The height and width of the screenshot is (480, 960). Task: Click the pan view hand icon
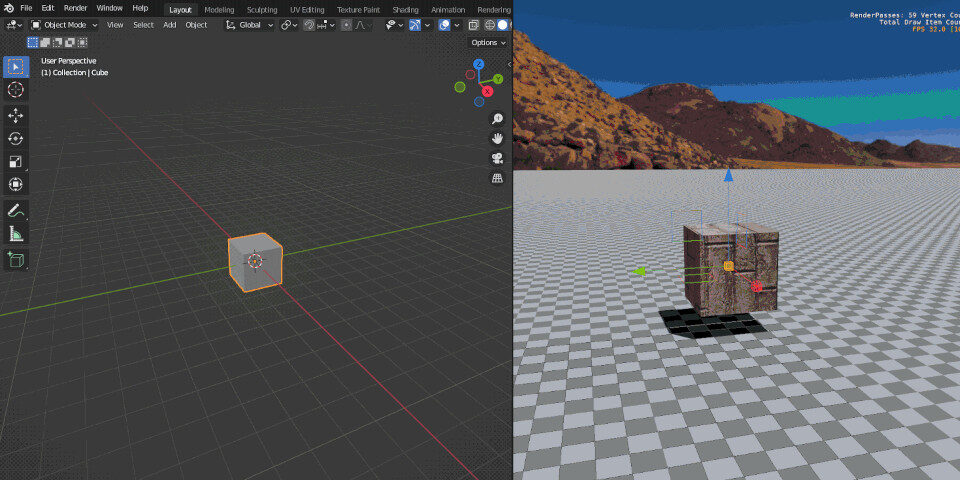pyautogui.click(x=497, y=138)
